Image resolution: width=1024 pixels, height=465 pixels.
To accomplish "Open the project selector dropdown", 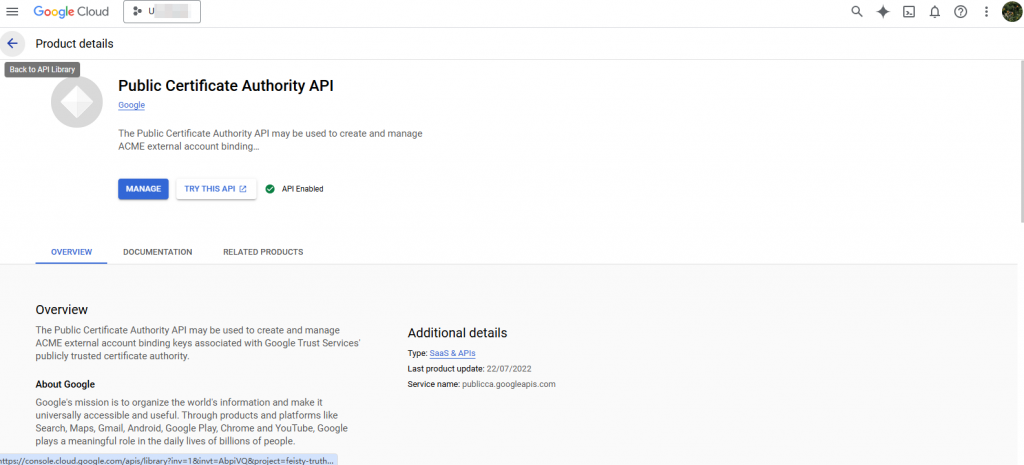I will pyautogui.click(x=162, y=12).
